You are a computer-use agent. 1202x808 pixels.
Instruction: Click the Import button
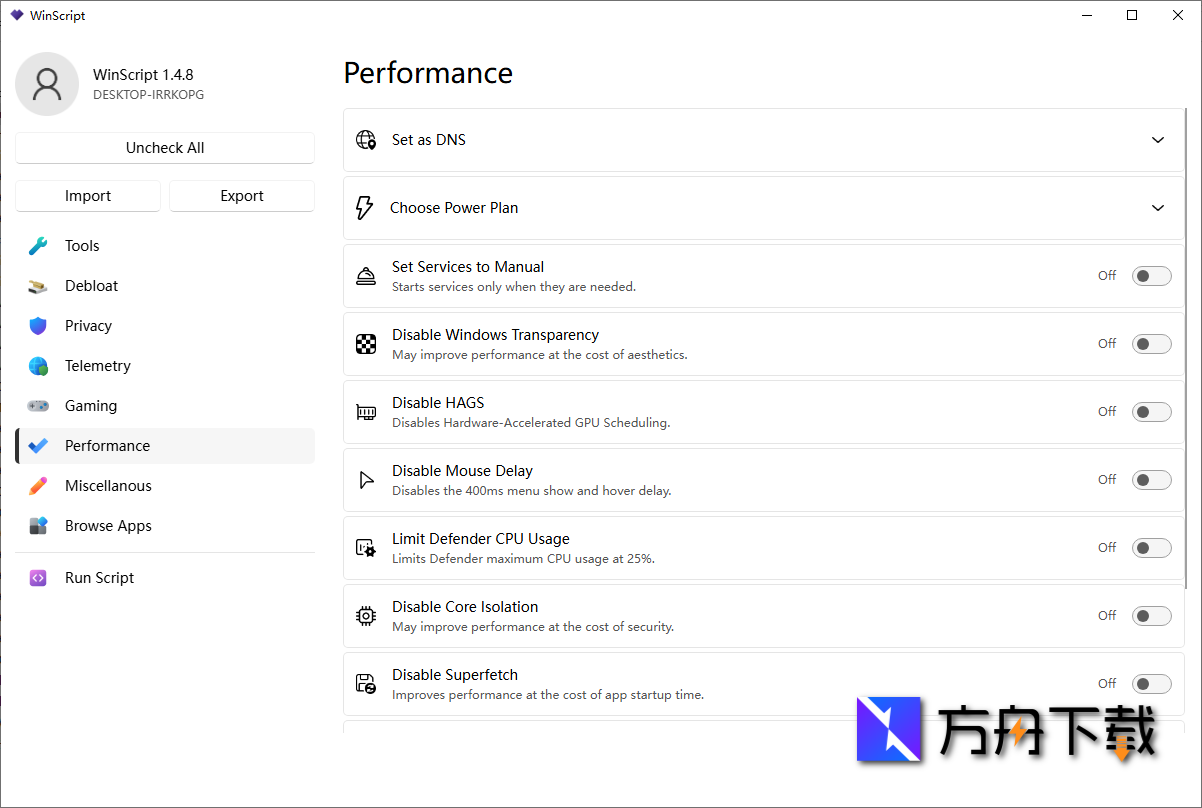tap(88, 196)
